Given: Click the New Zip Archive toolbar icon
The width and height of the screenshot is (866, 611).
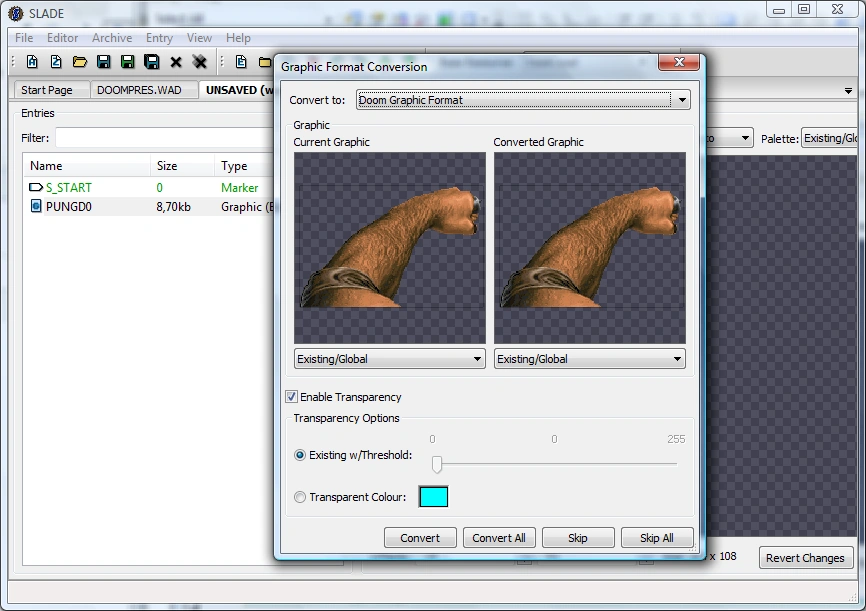Looking at the screenshot, I should [56, 62].
